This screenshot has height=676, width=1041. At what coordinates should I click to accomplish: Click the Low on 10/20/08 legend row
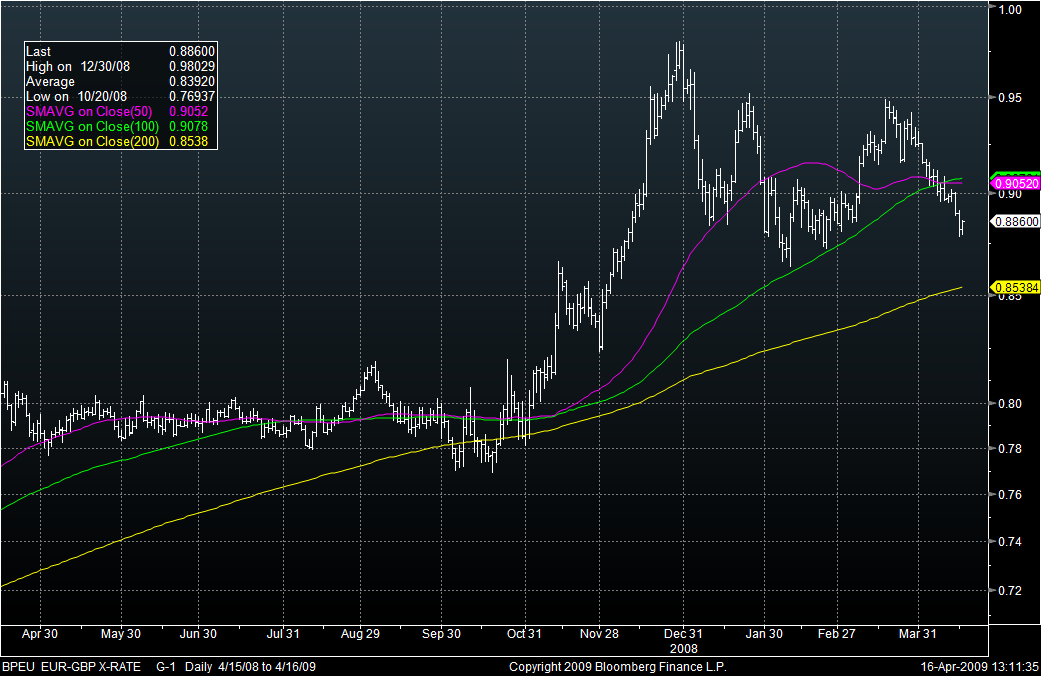120,96
